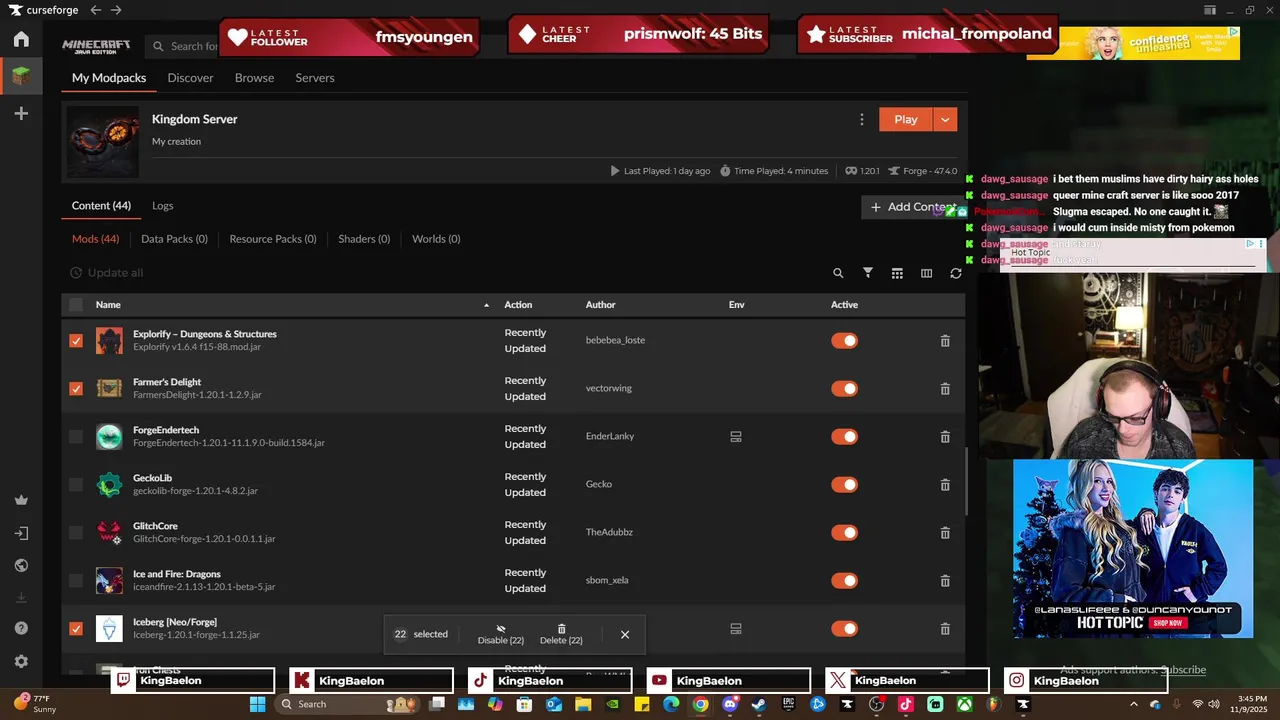Image resolution: width=1280 pixels, height=720 pixels.
Task: Toggle GeckoLib active switch
Action: [845, 485]
